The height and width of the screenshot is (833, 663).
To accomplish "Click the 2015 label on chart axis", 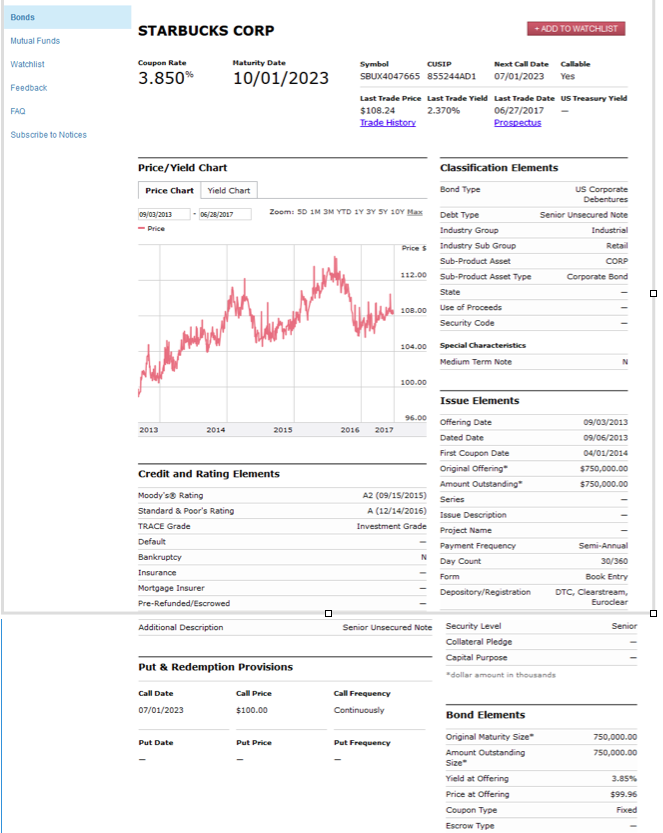I will click(x=283, y=430).
